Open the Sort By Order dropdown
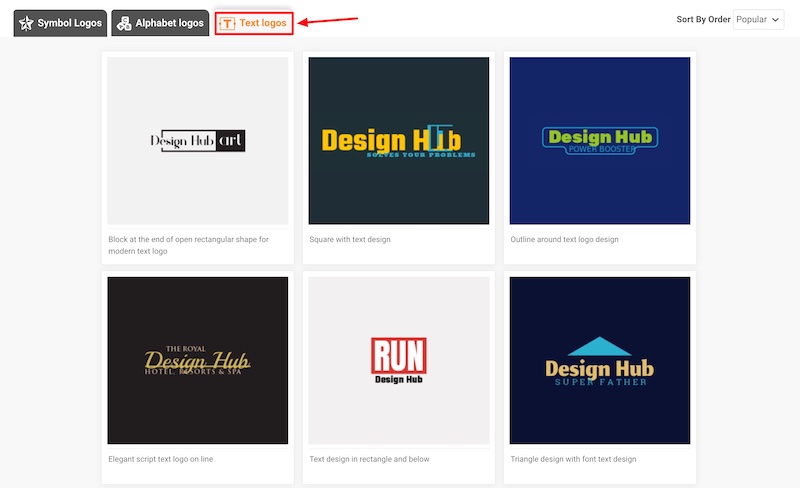The width and height of the screenshot is (800, 488). coord(758,19)
